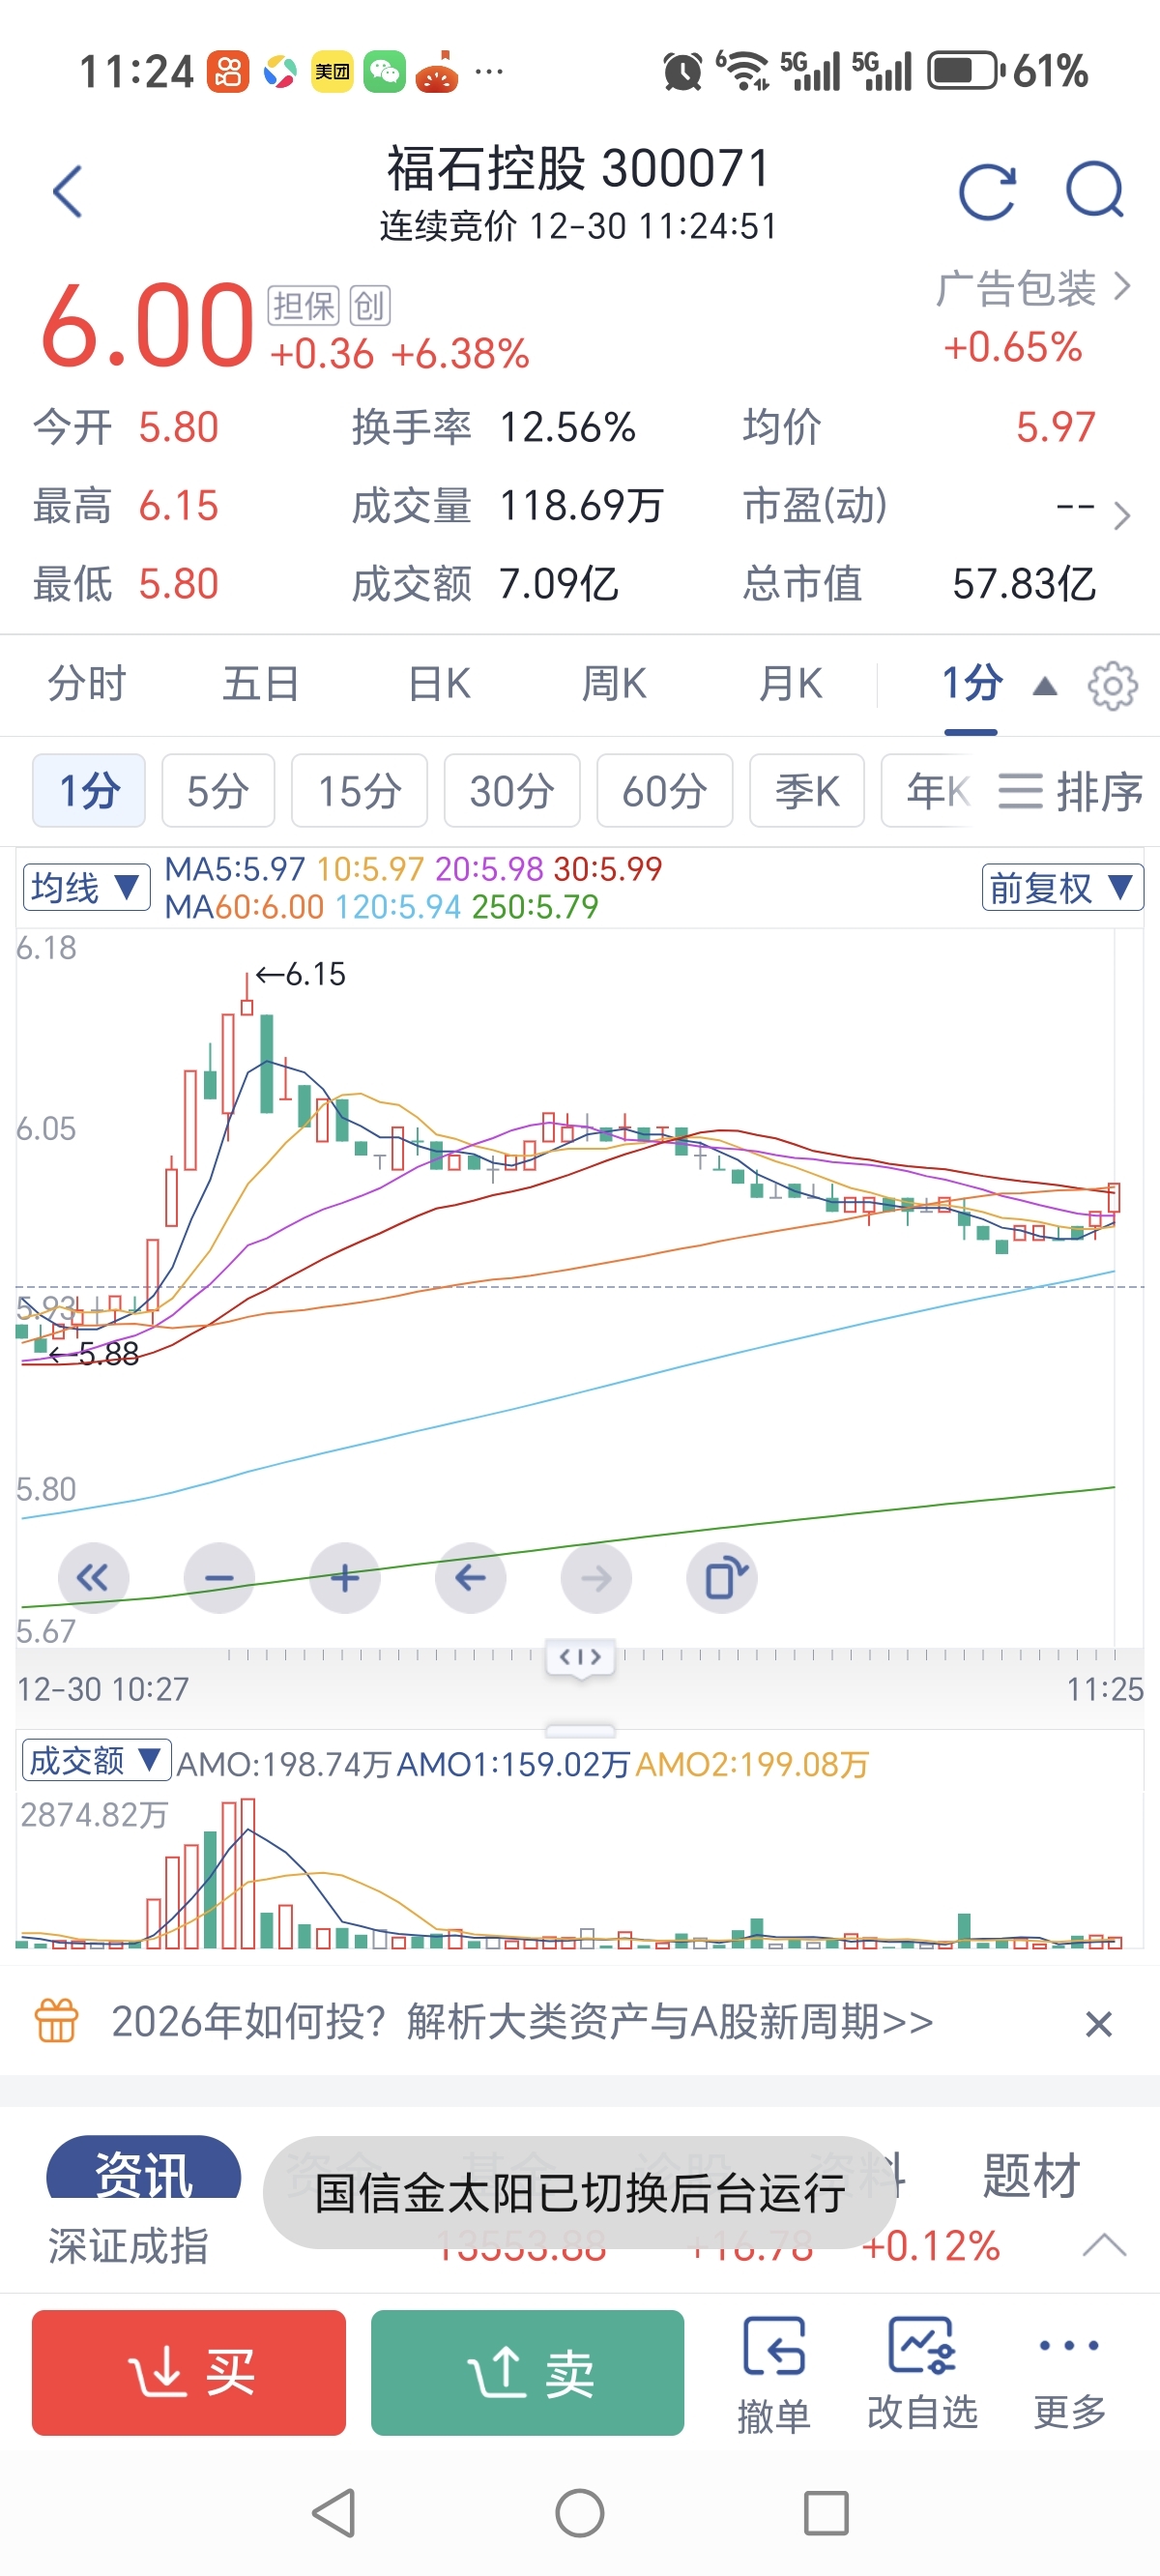This screenshot has height=2576, width=1160.
Task: Zoom in the chart with plus icon
Action: click(345, 1578)
